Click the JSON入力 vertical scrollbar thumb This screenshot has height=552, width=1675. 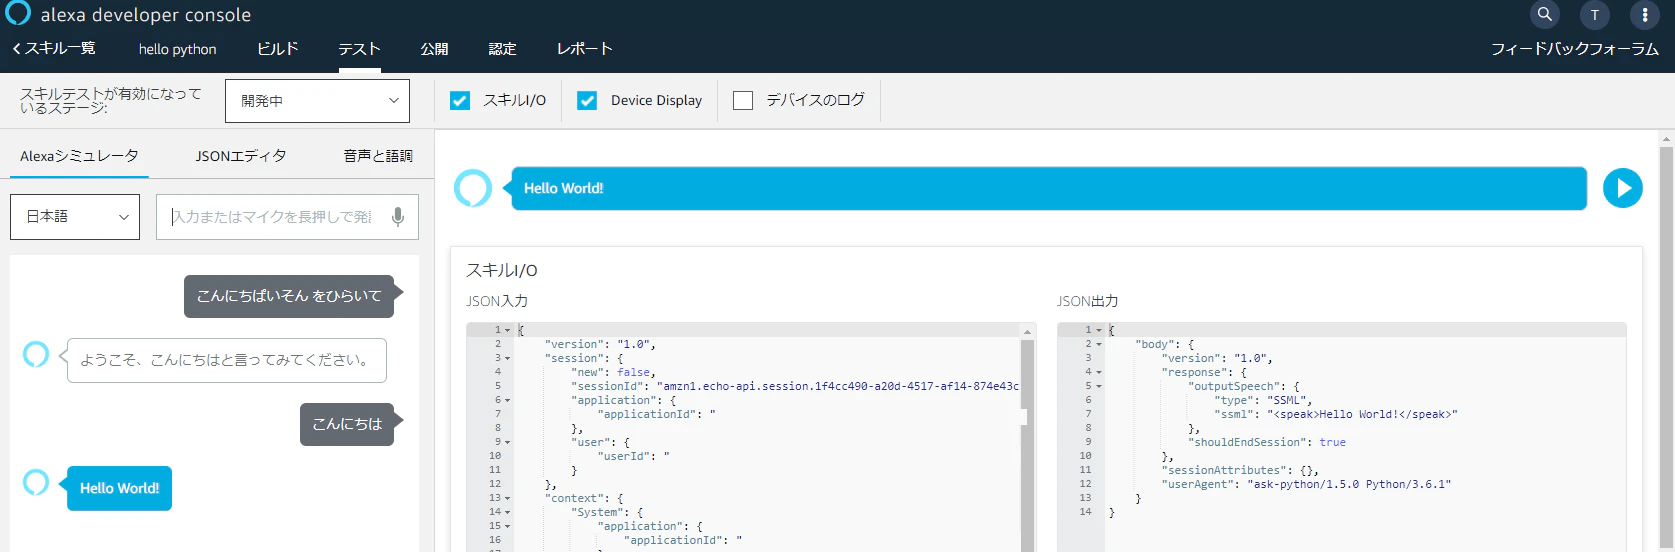(1027, 445)
